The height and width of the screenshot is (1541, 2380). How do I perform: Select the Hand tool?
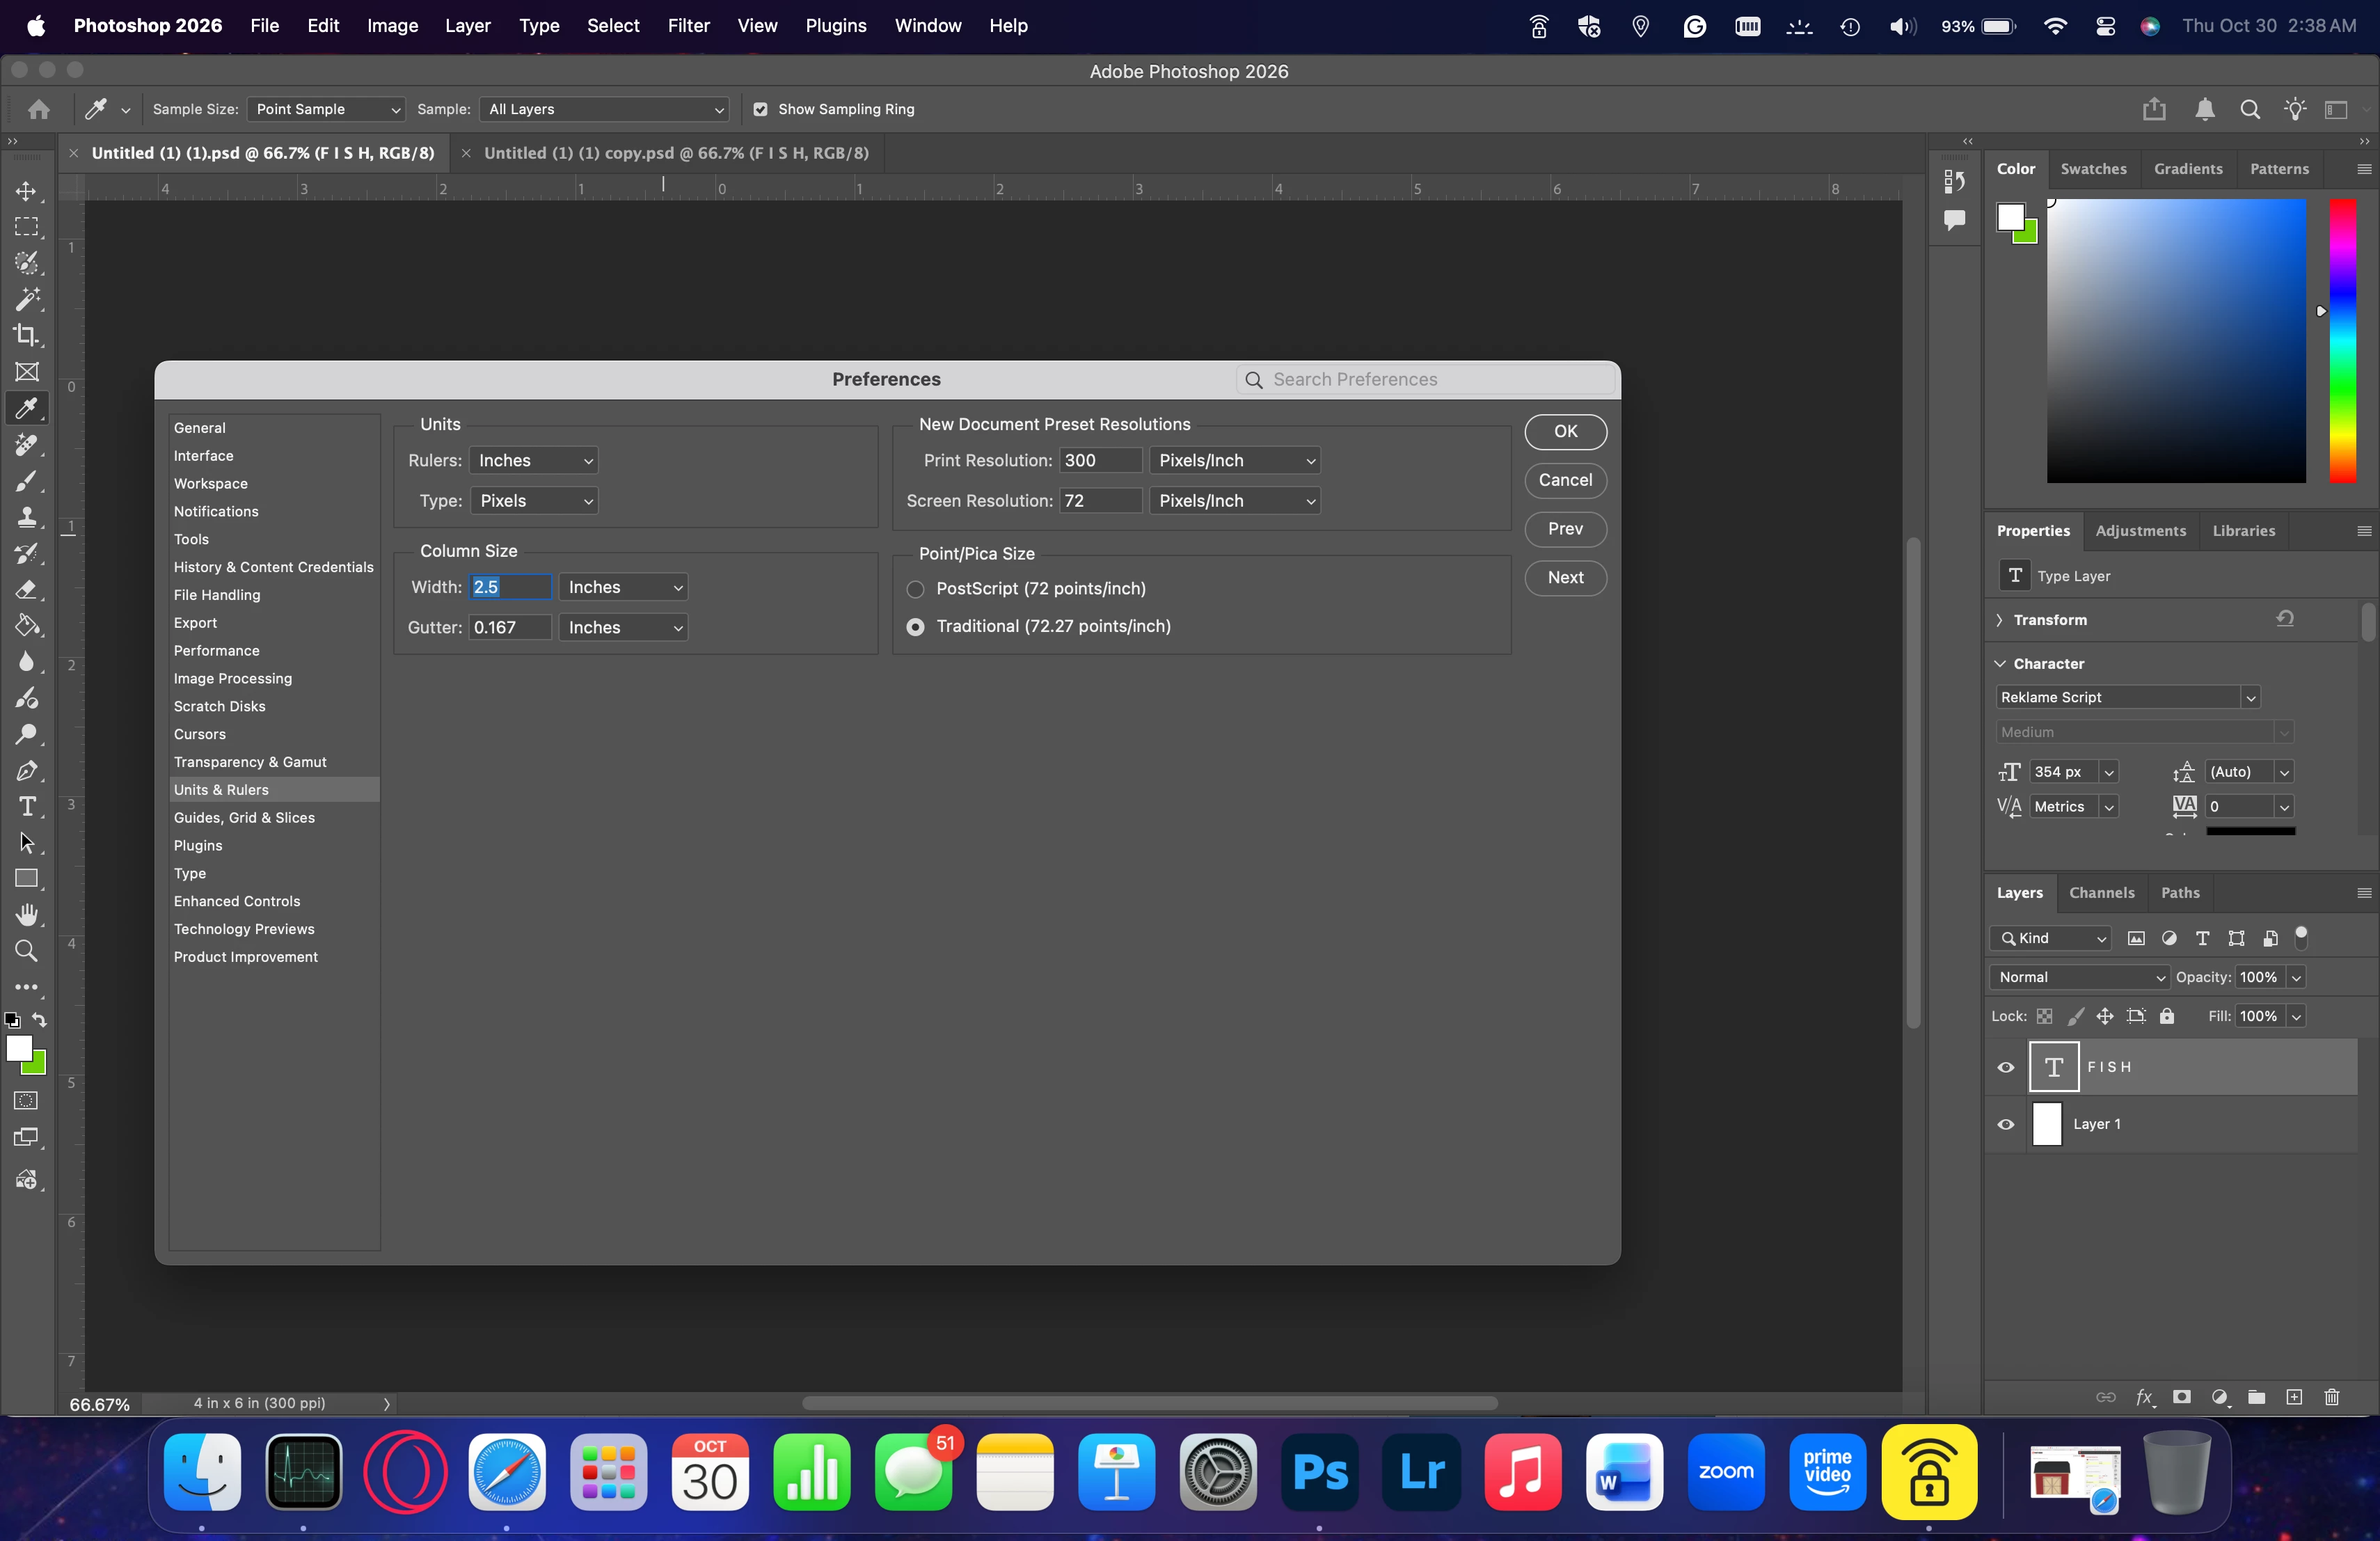tap(27, 914)
